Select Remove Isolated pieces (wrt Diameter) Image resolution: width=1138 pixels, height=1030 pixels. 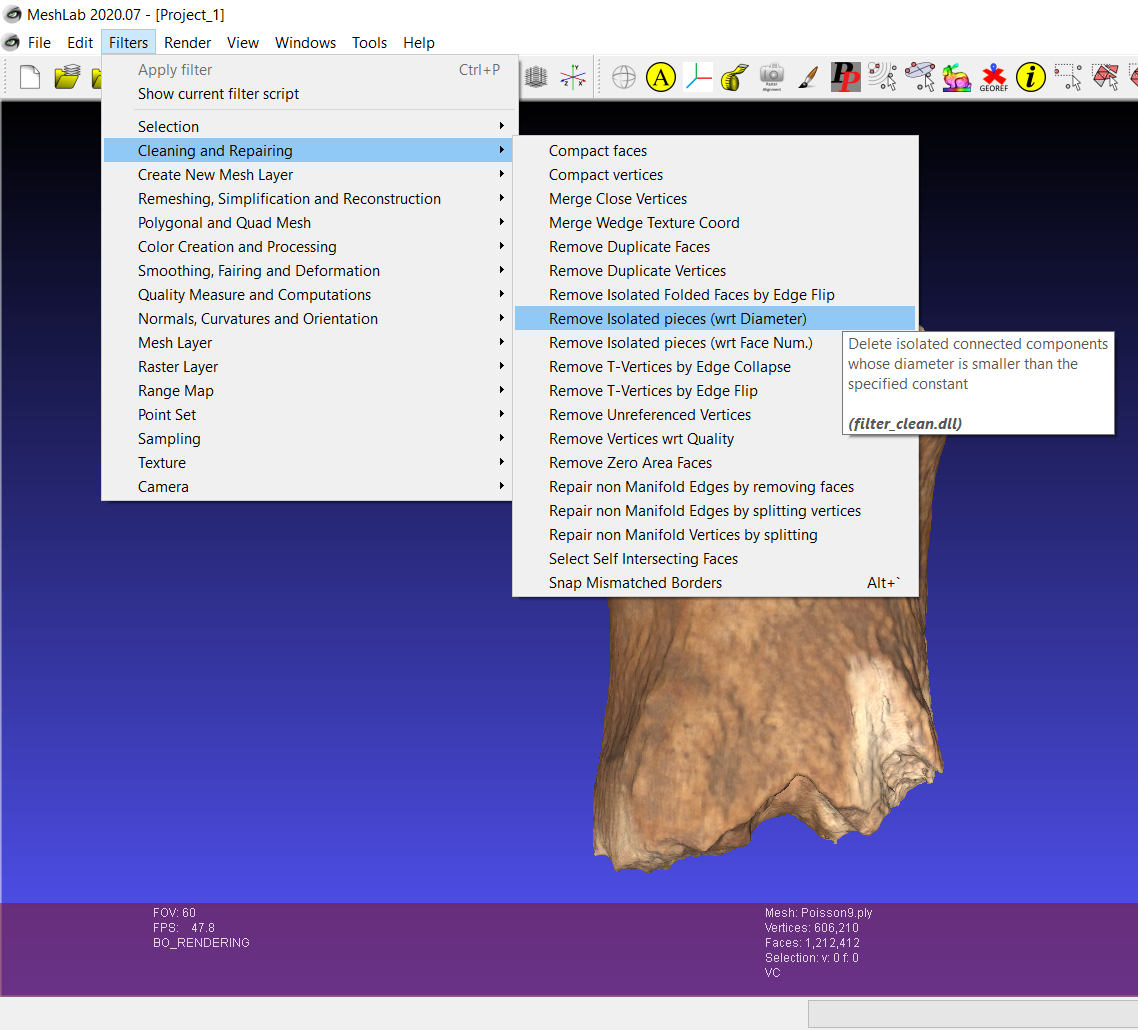coord(715,318)
